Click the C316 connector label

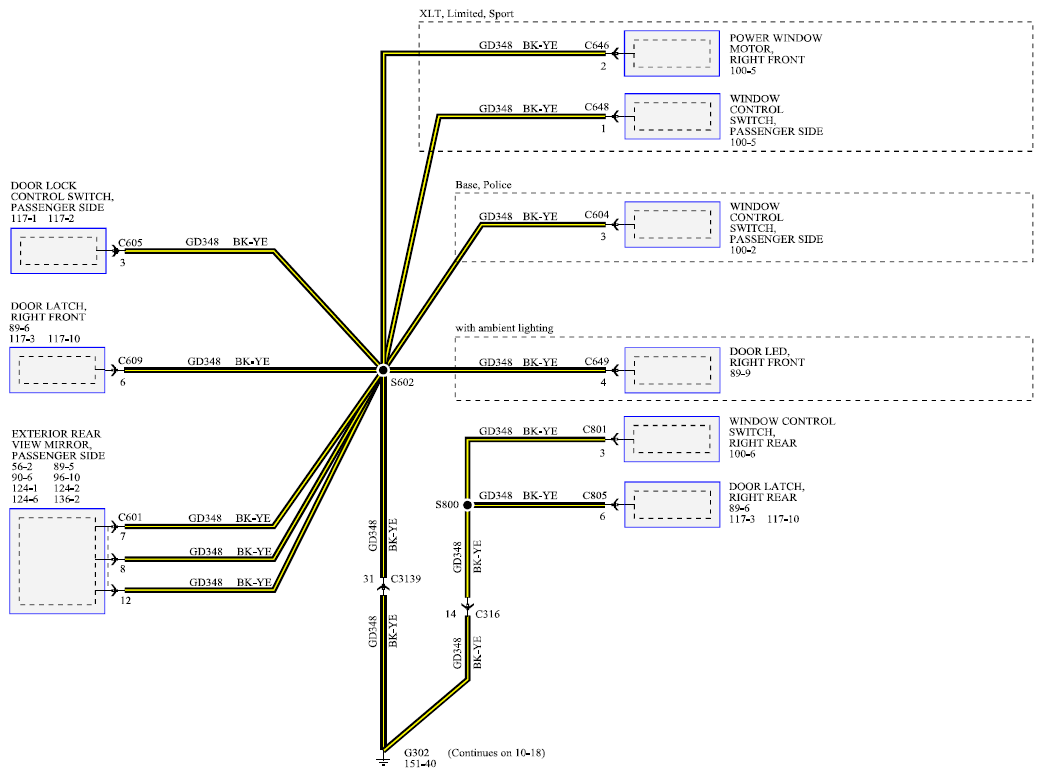(x=488, y=614)
